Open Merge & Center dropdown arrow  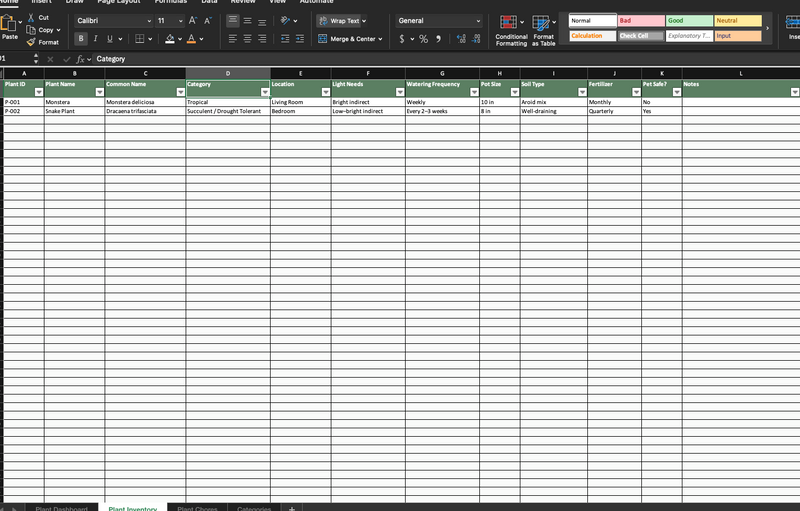click(380, 39)
